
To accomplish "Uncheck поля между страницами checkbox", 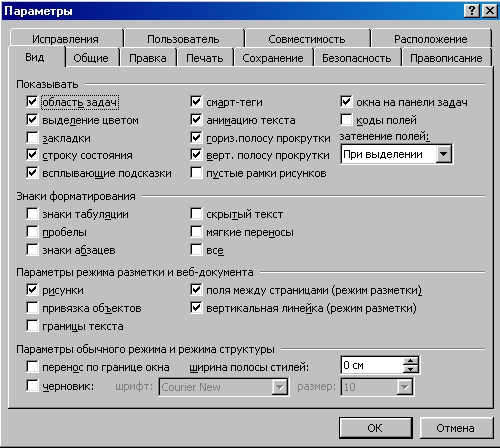I will click(196, 289).
